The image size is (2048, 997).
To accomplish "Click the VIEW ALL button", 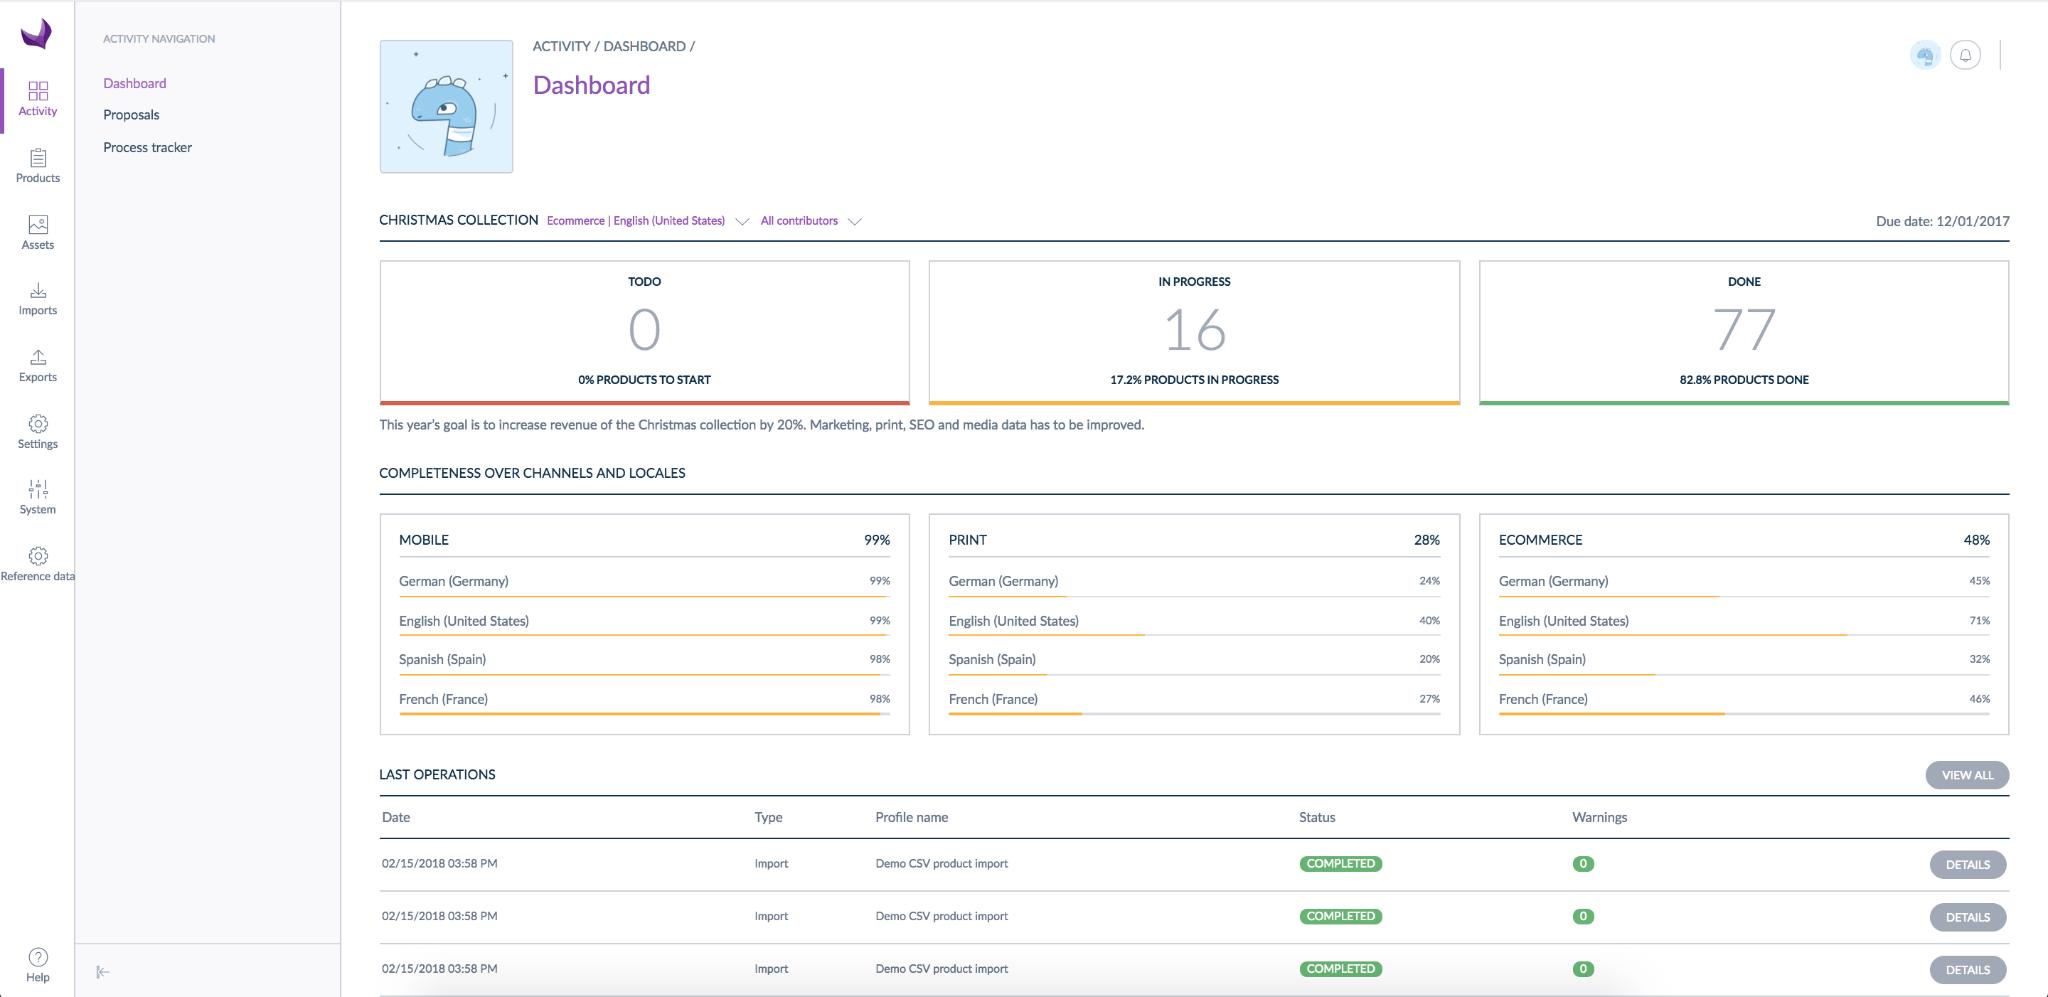I will (x=1967, y=775).
